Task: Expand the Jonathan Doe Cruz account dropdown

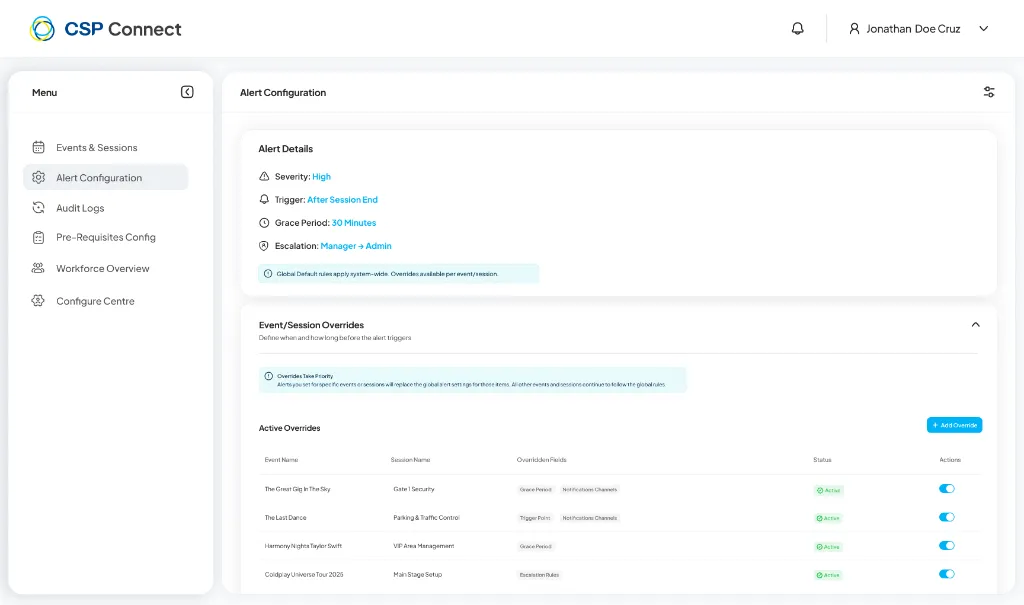Action: 984,29
